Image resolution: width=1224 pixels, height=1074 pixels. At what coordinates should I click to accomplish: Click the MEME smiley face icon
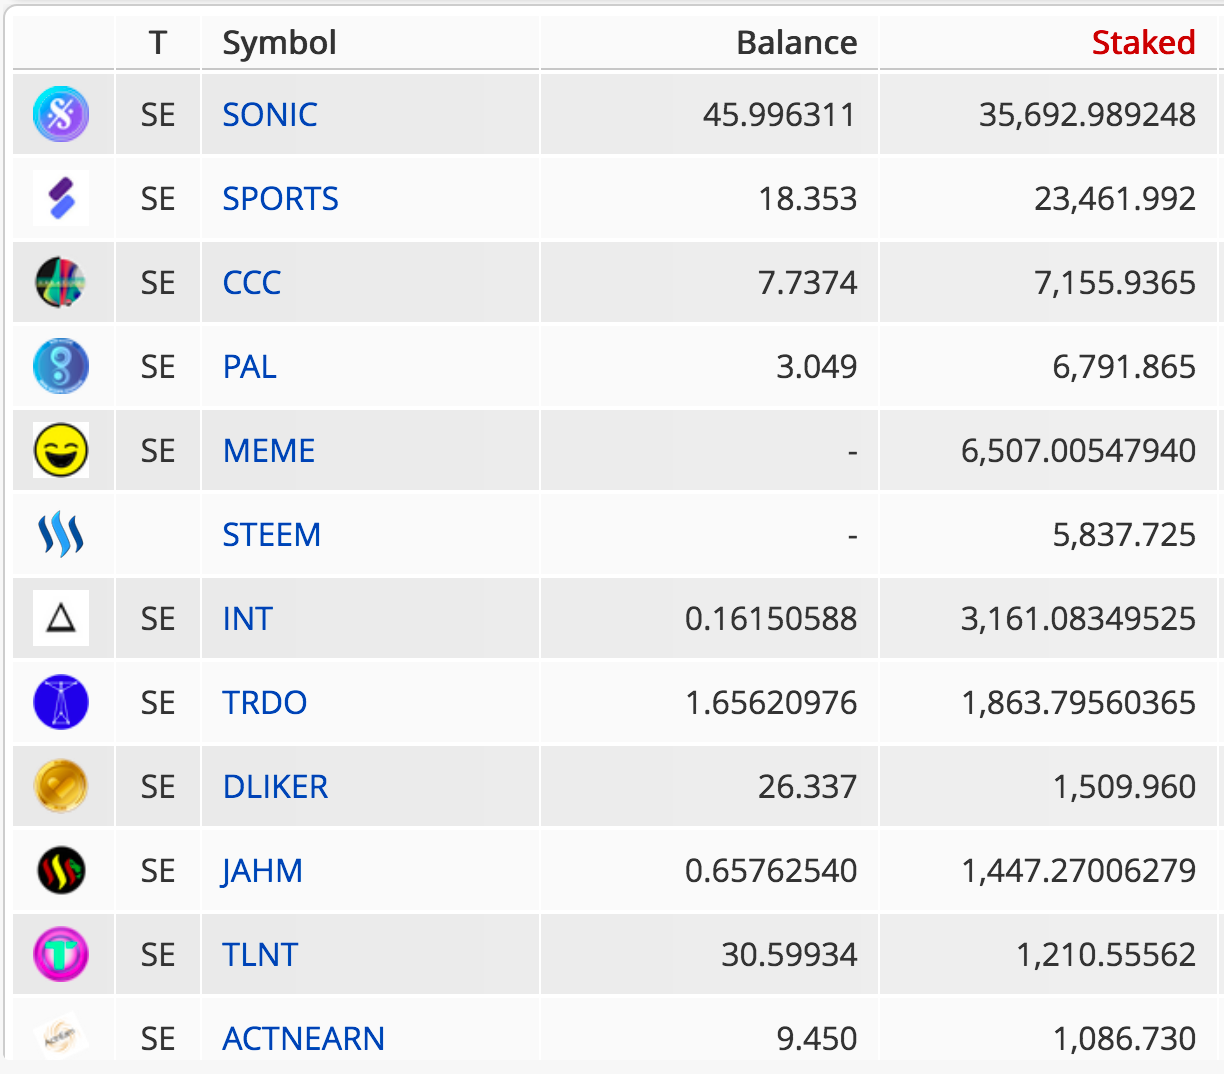click(x=61, y=450)
